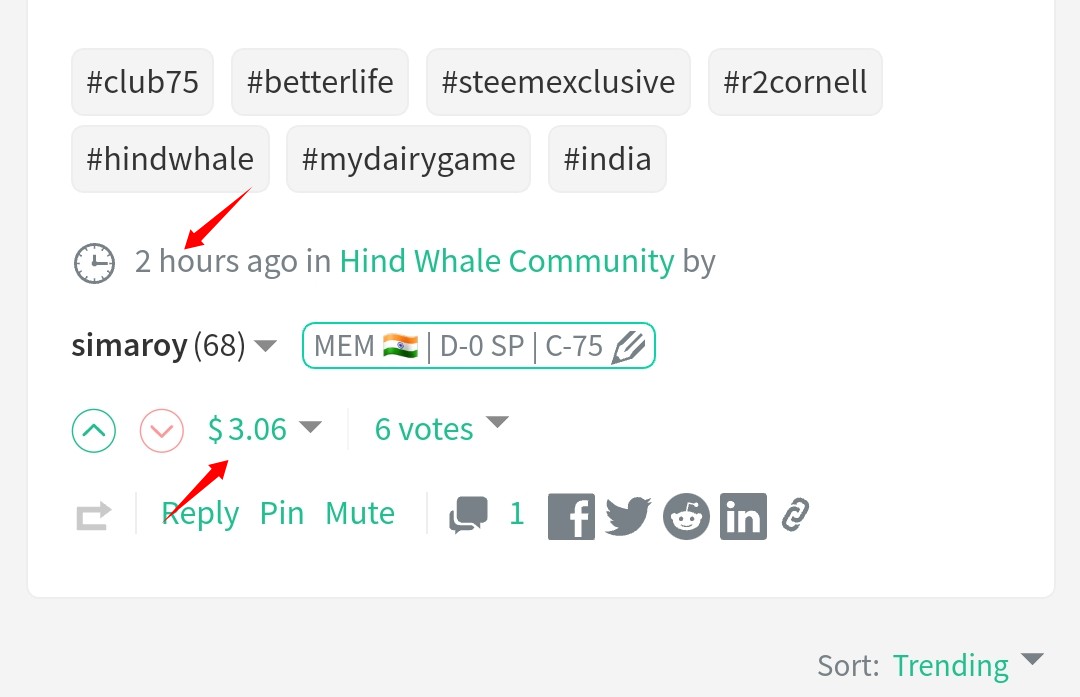Expand the $3.06 payout details dropdown
Image resolution: width=1080 pixels, height=697 pixels.
click(311, 427)
